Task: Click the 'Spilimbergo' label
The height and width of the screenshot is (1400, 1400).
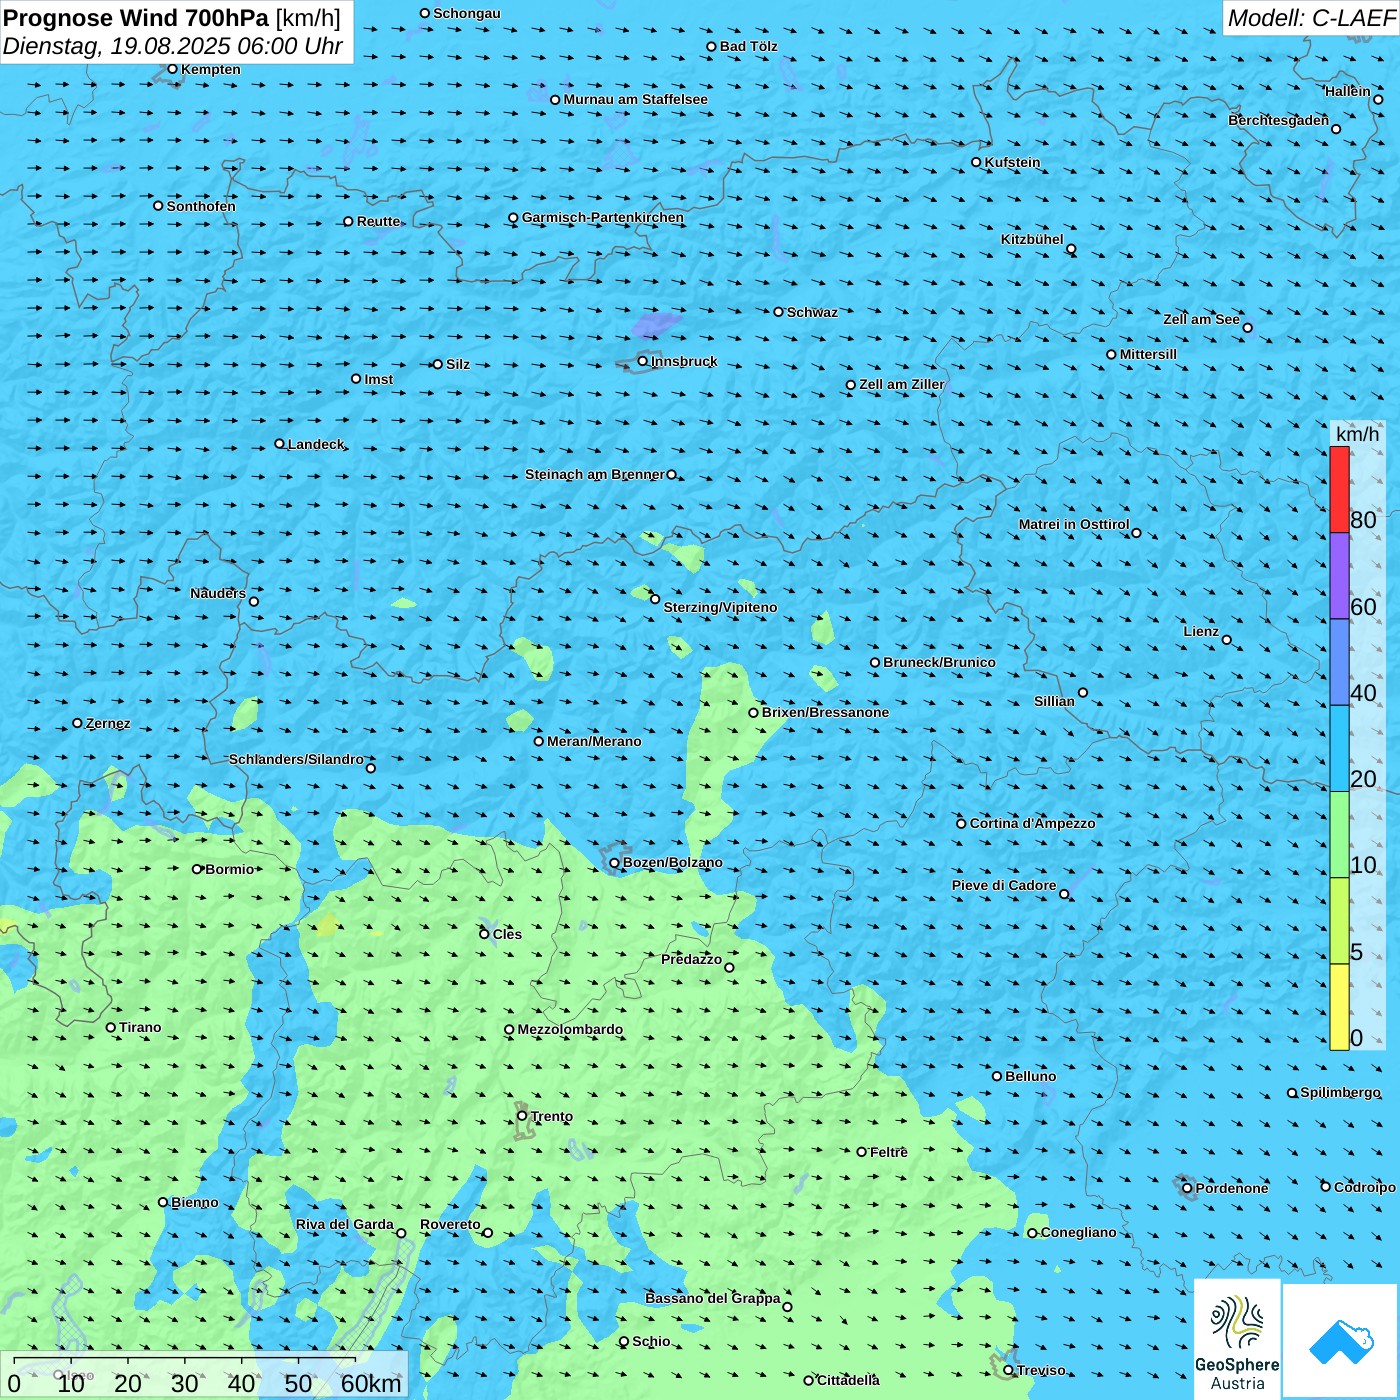Action: click(x=1341, y=1092)
